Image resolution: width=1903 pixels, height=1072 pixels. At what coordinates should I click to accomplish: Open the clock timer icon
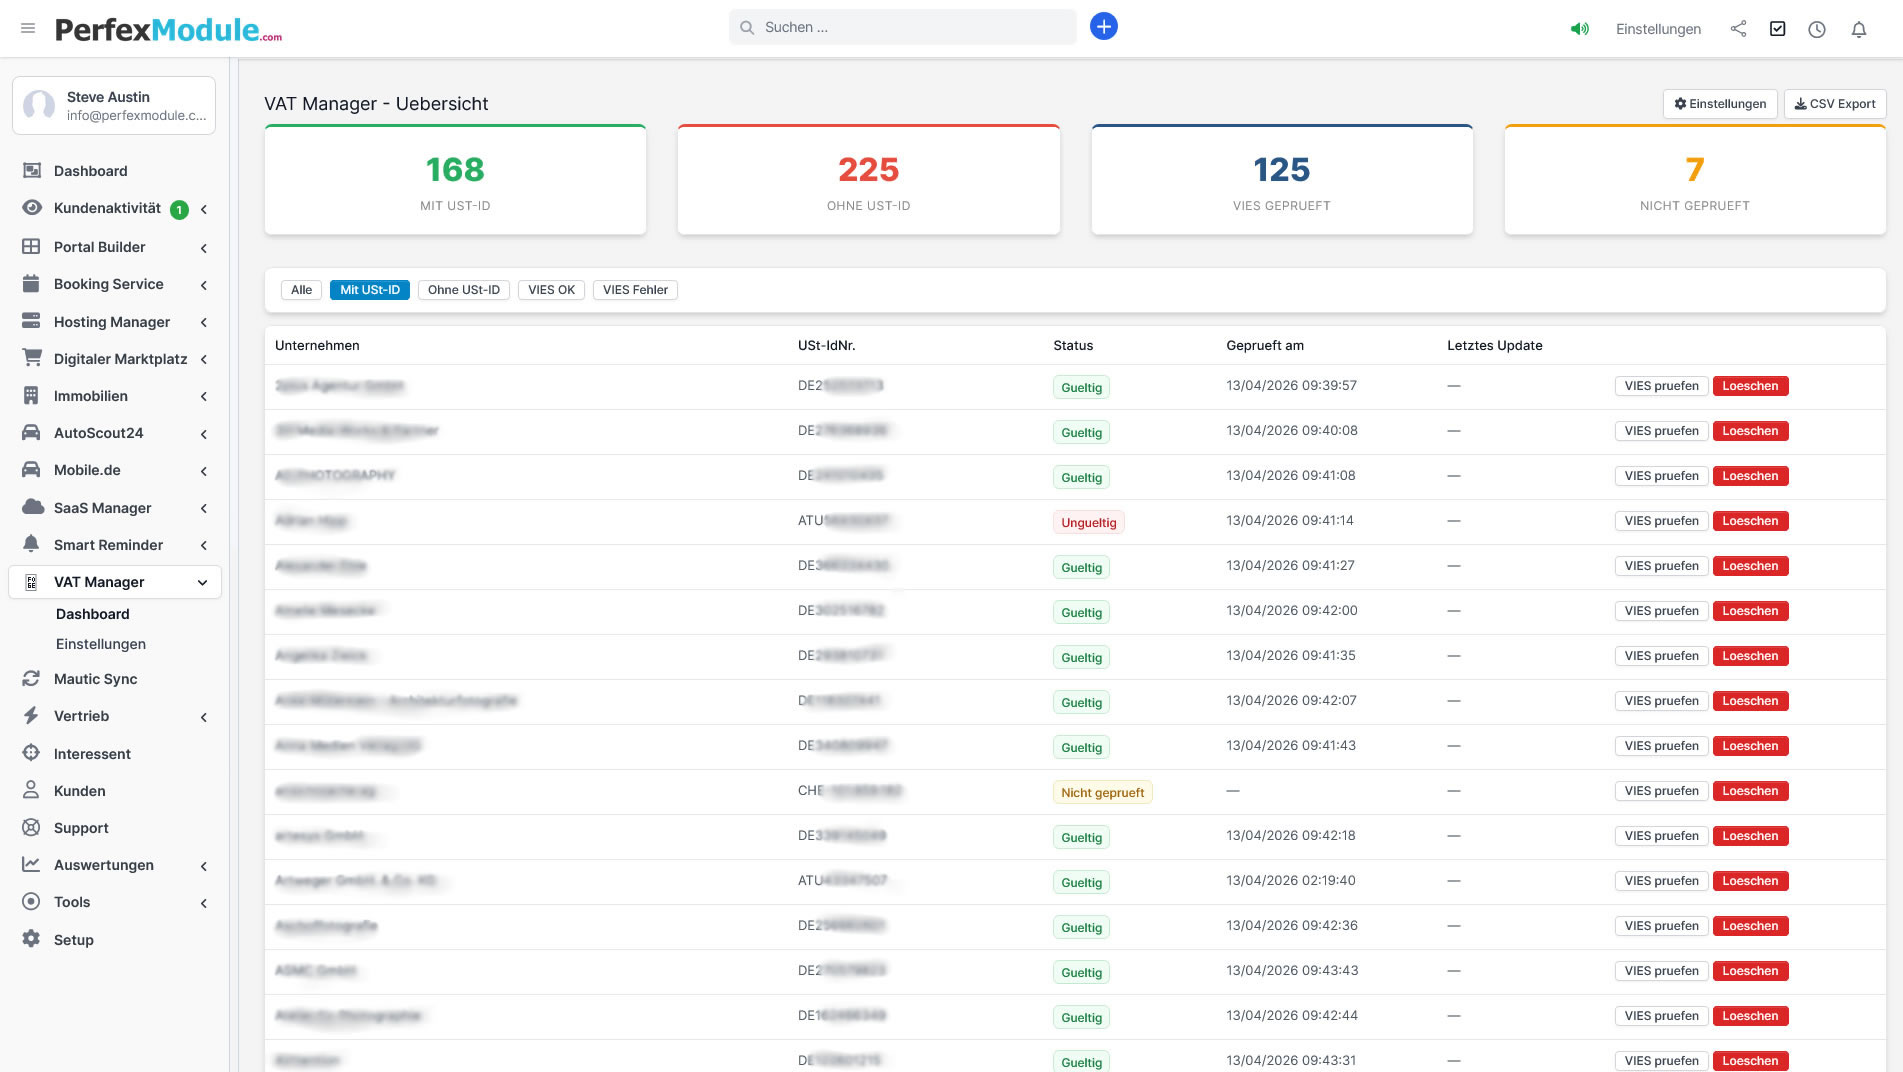(x=1816, y=29)
